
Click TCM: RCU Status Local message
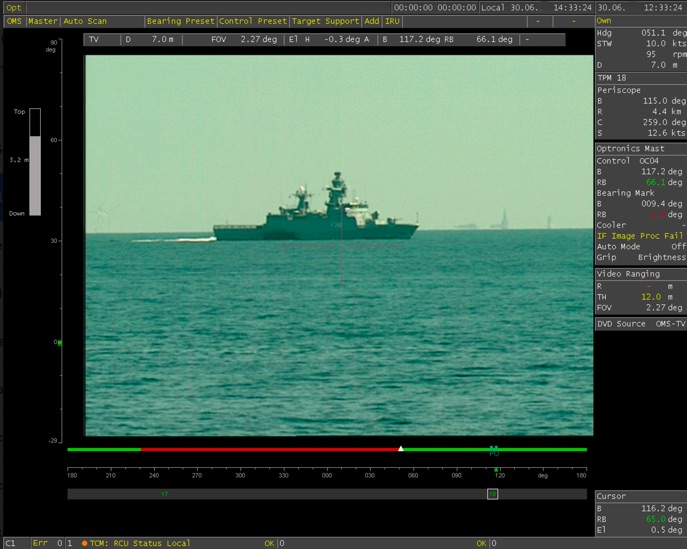(x=140, y=543)
